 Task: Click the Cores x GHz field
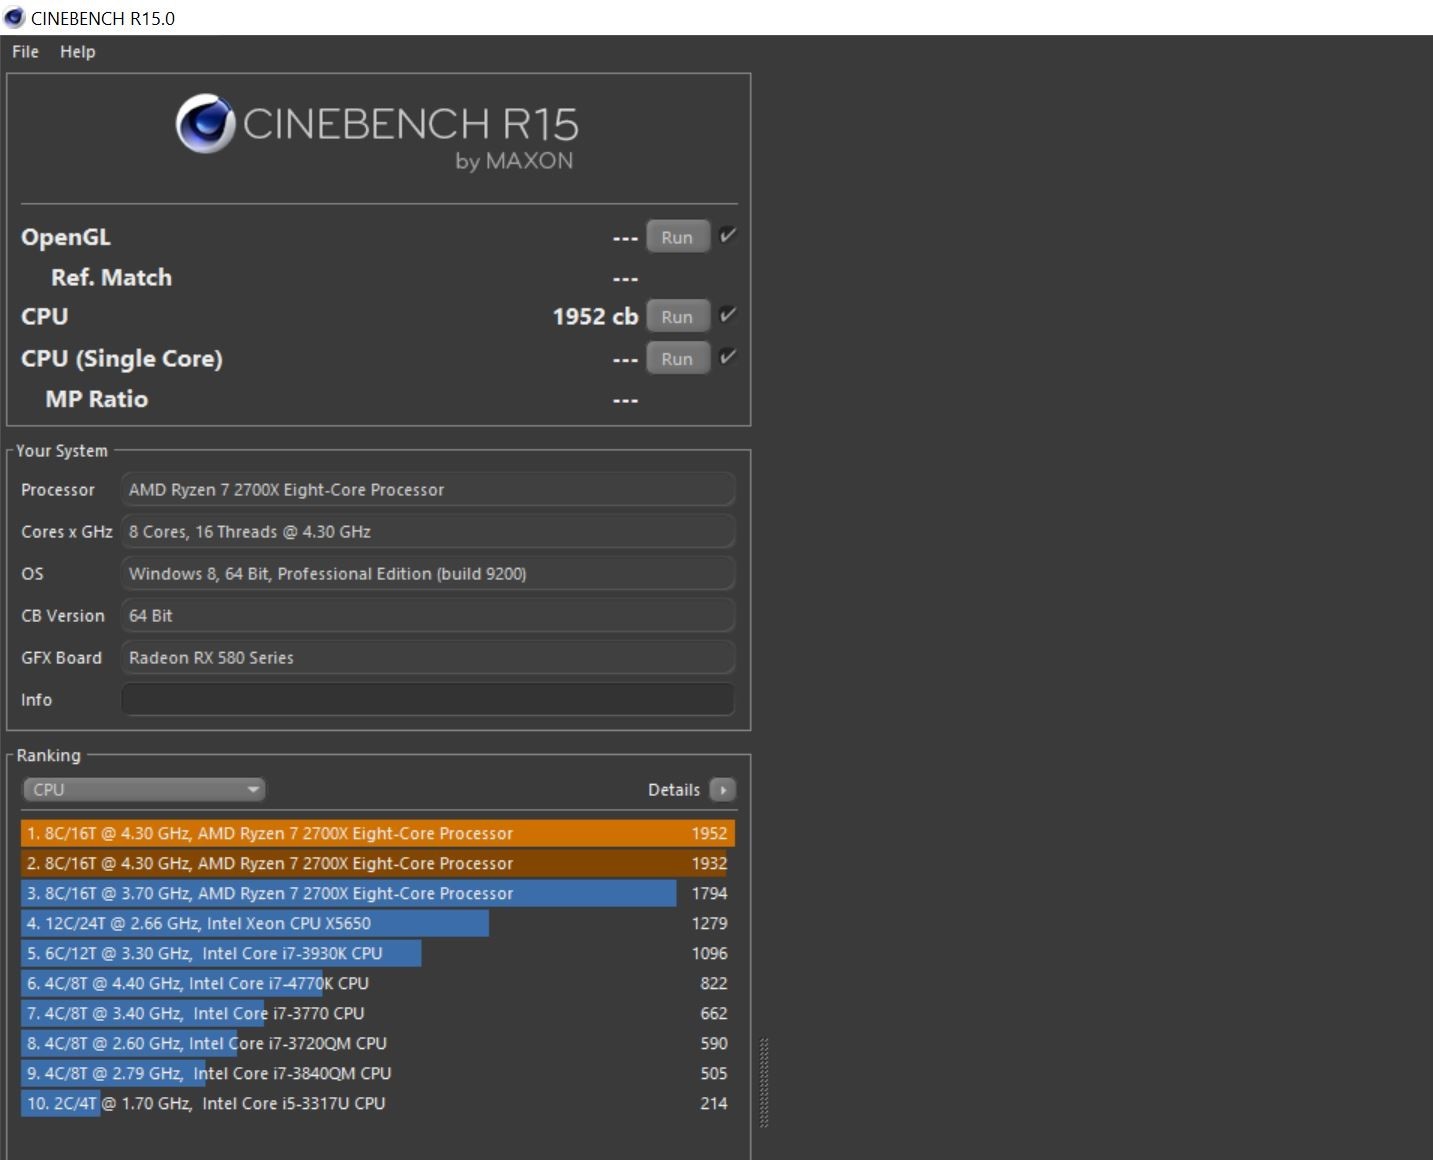point(428,532)
